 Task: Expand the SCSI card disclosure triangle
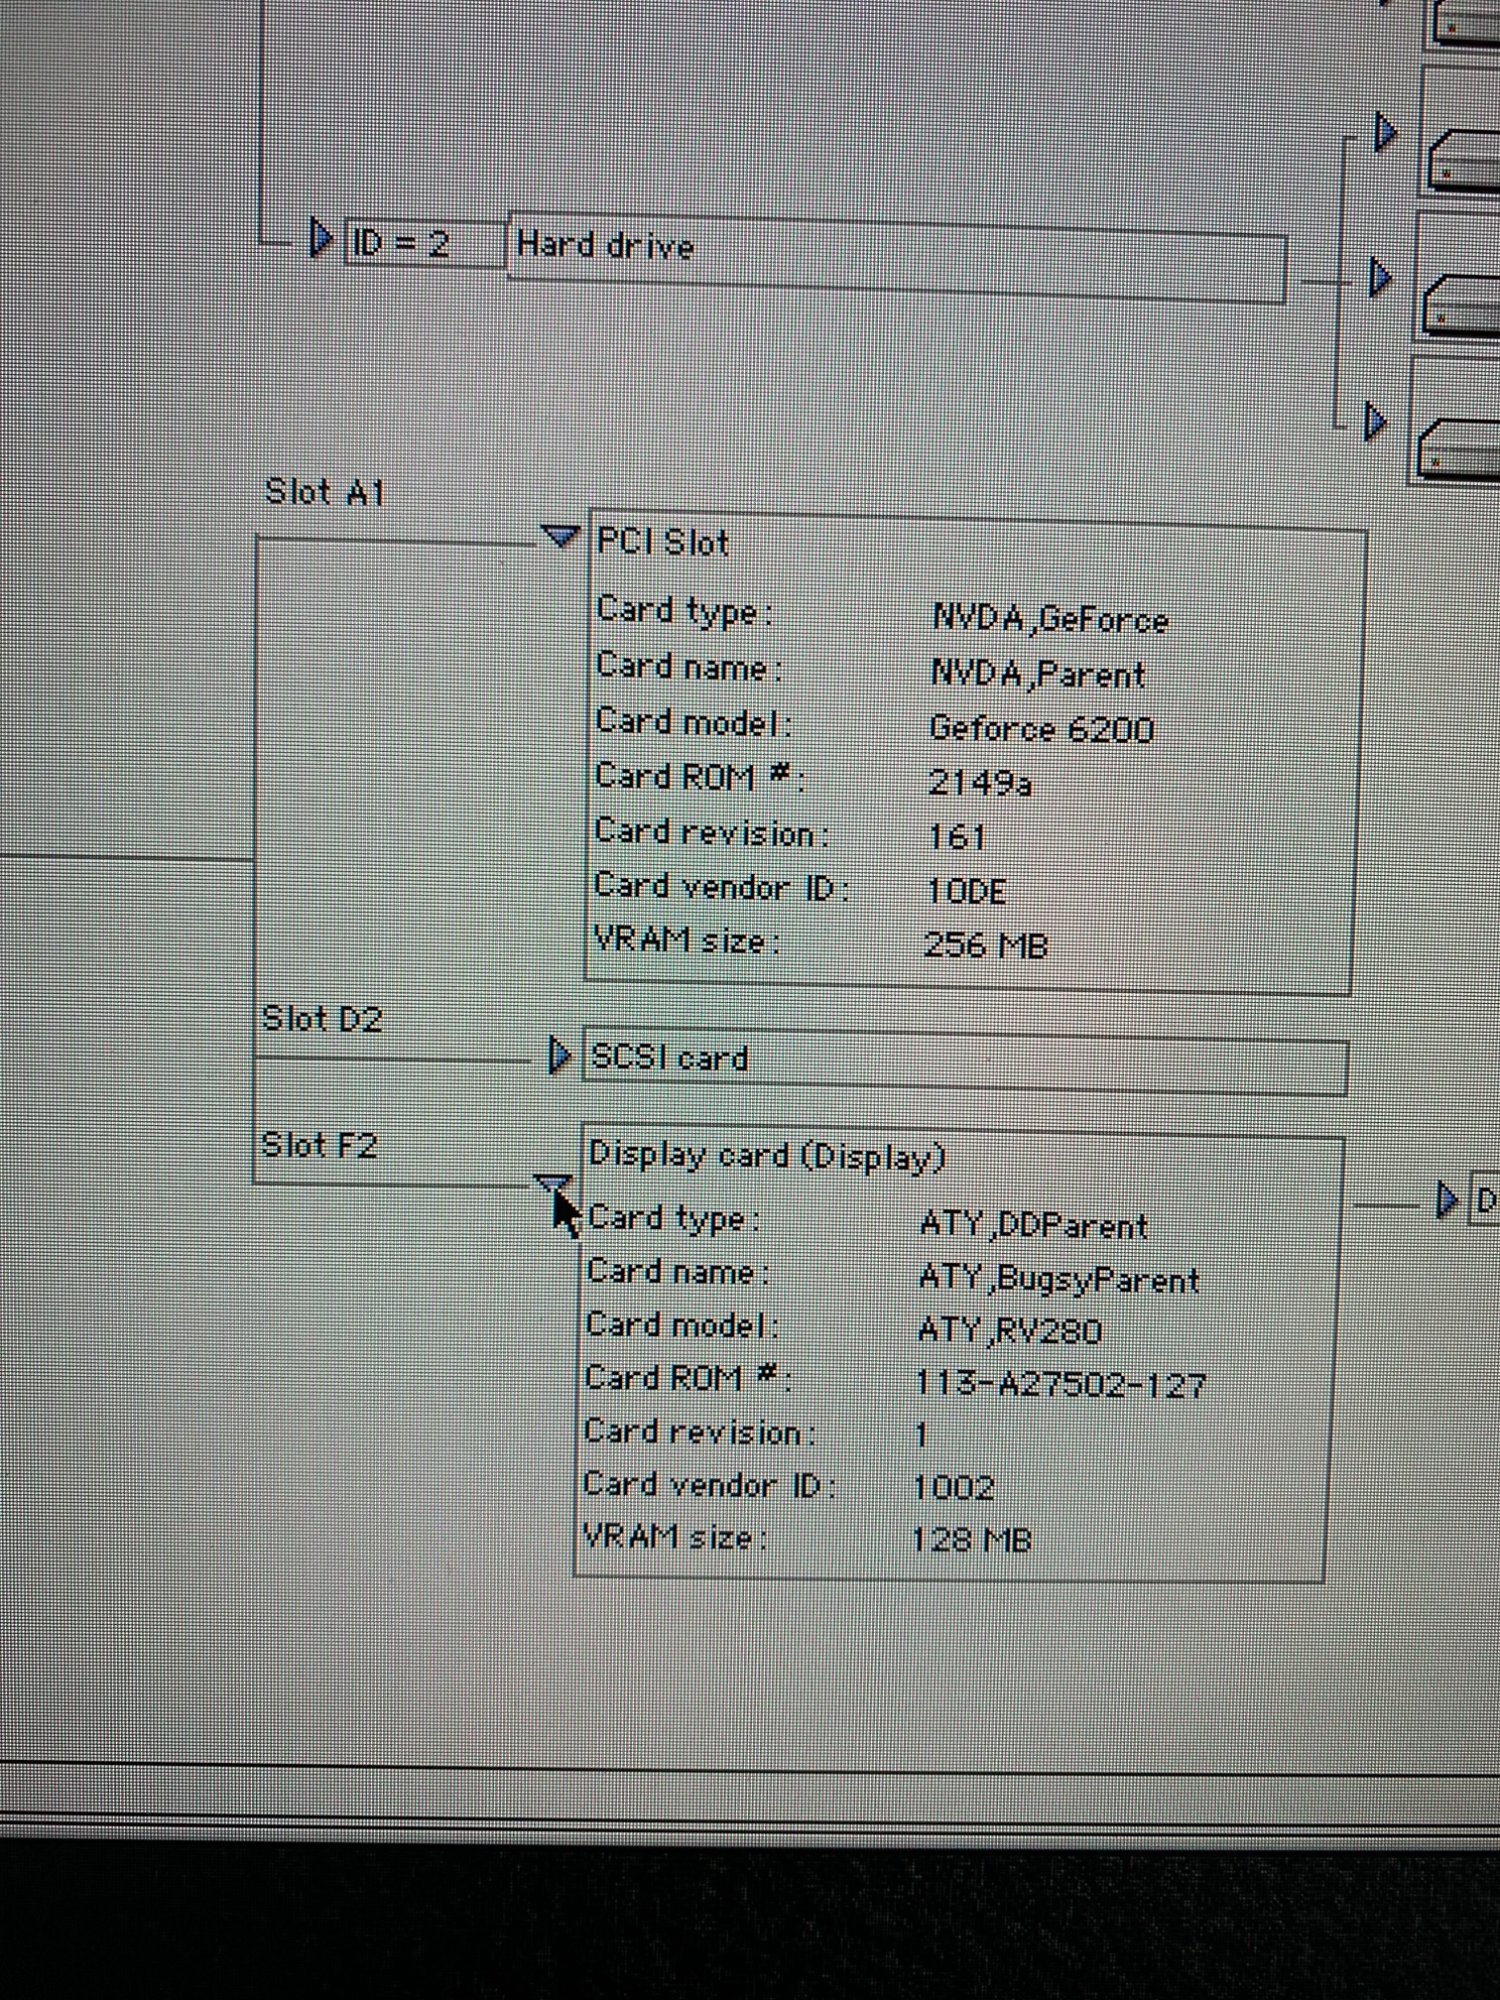coord(560,1055)
